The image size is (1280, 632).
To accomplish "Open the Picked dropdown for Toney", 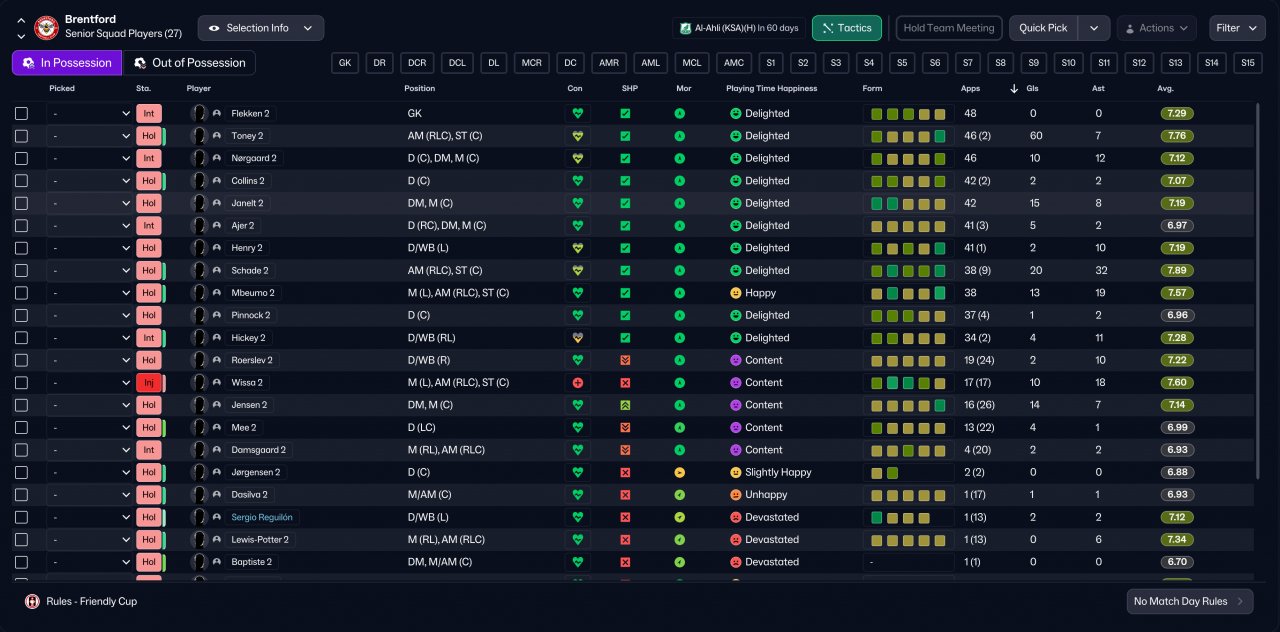I will point(90,136).
